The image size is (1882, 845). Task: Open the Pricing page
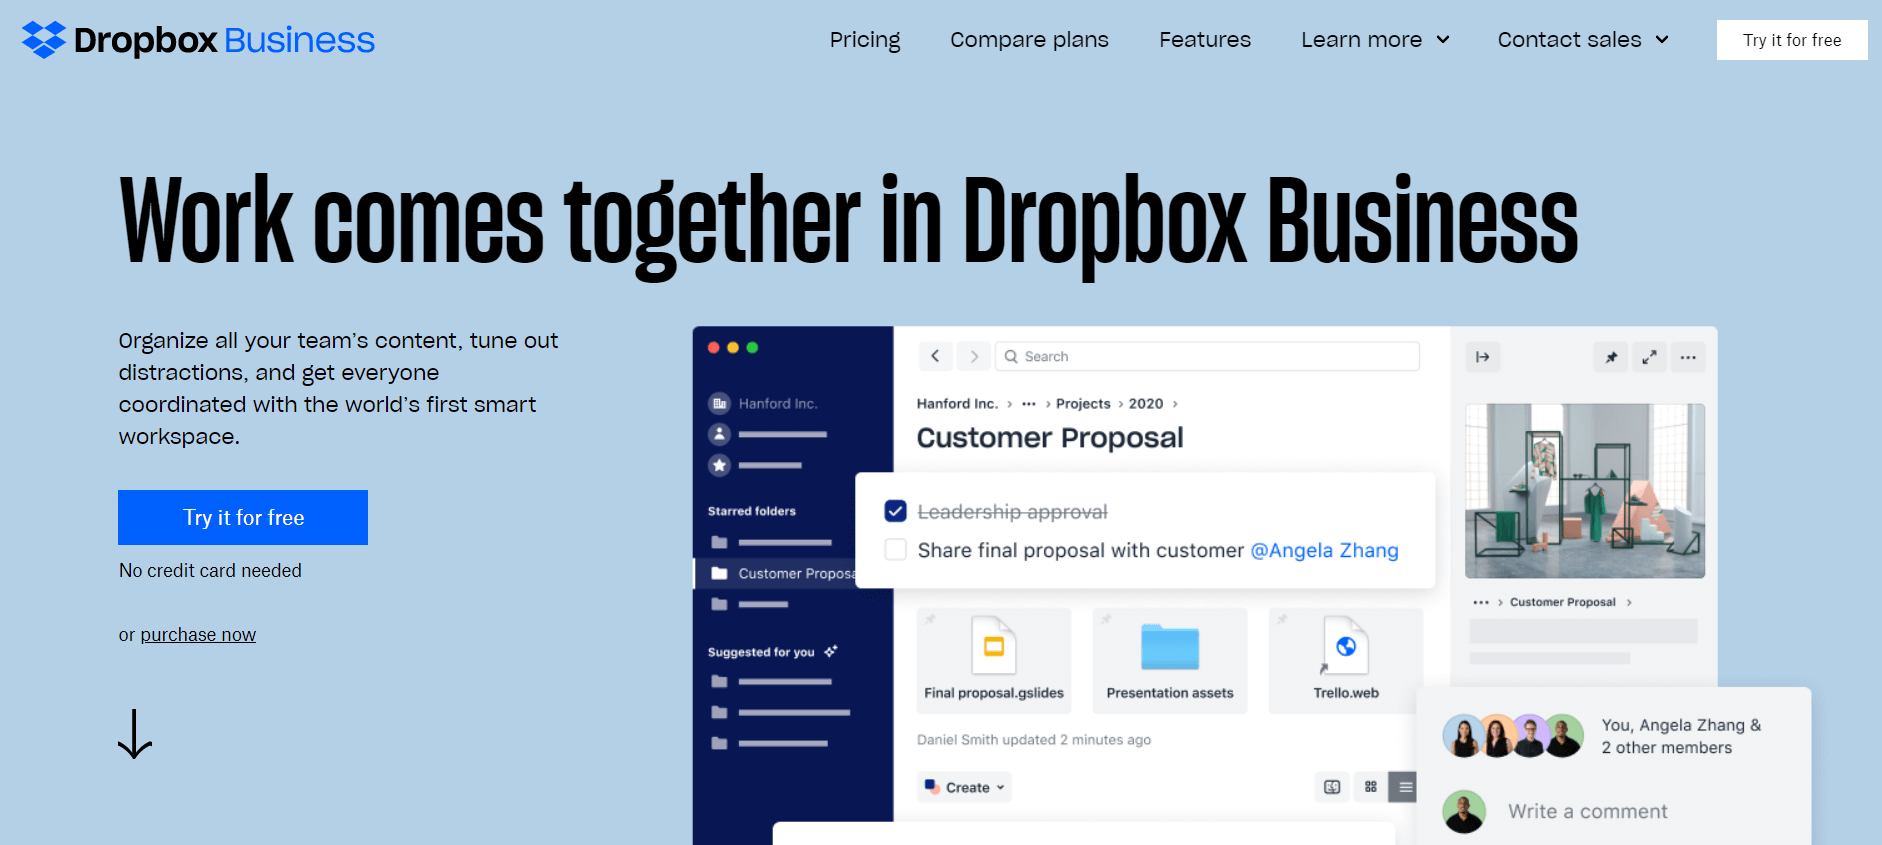(865, 40)
